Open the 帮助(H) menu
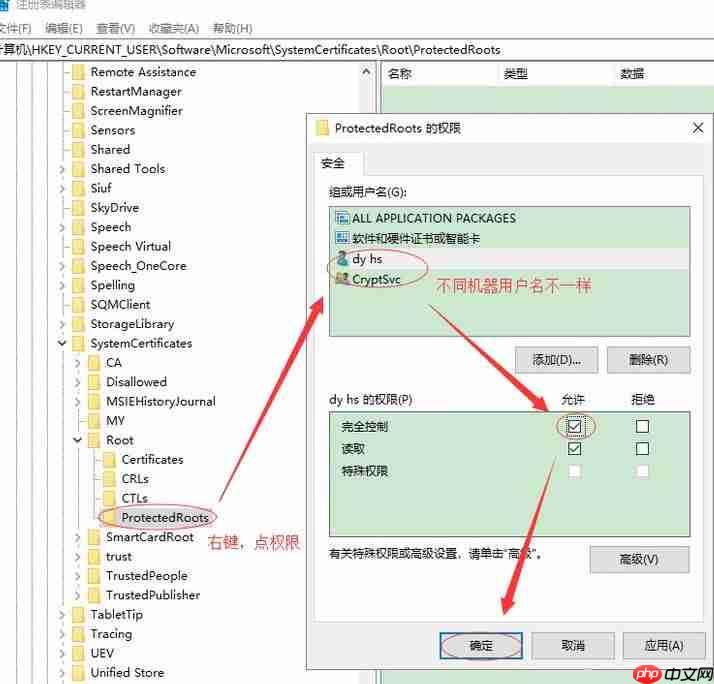Image resolution: width=714 pixels, height=684 pixels. [x=233, y=29]
